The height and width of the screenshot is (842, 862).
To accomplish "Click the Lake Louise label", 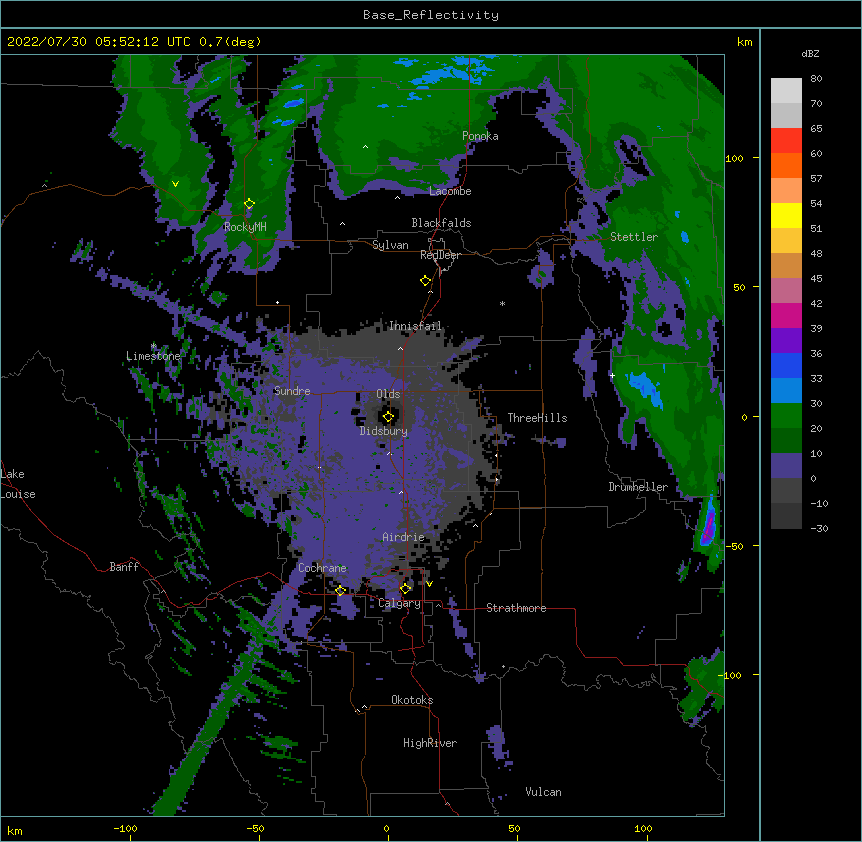I will point(18,484).
